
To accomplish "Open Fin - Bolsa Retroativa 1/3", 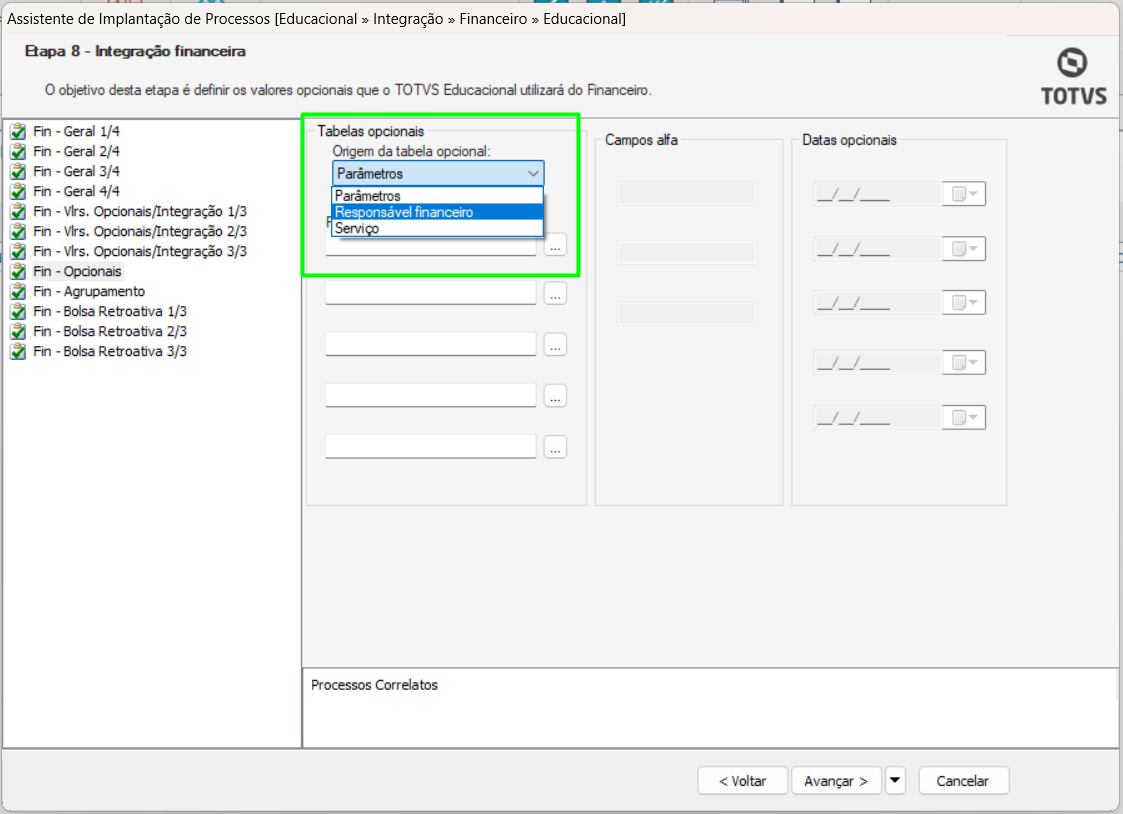I will (110, 311).
